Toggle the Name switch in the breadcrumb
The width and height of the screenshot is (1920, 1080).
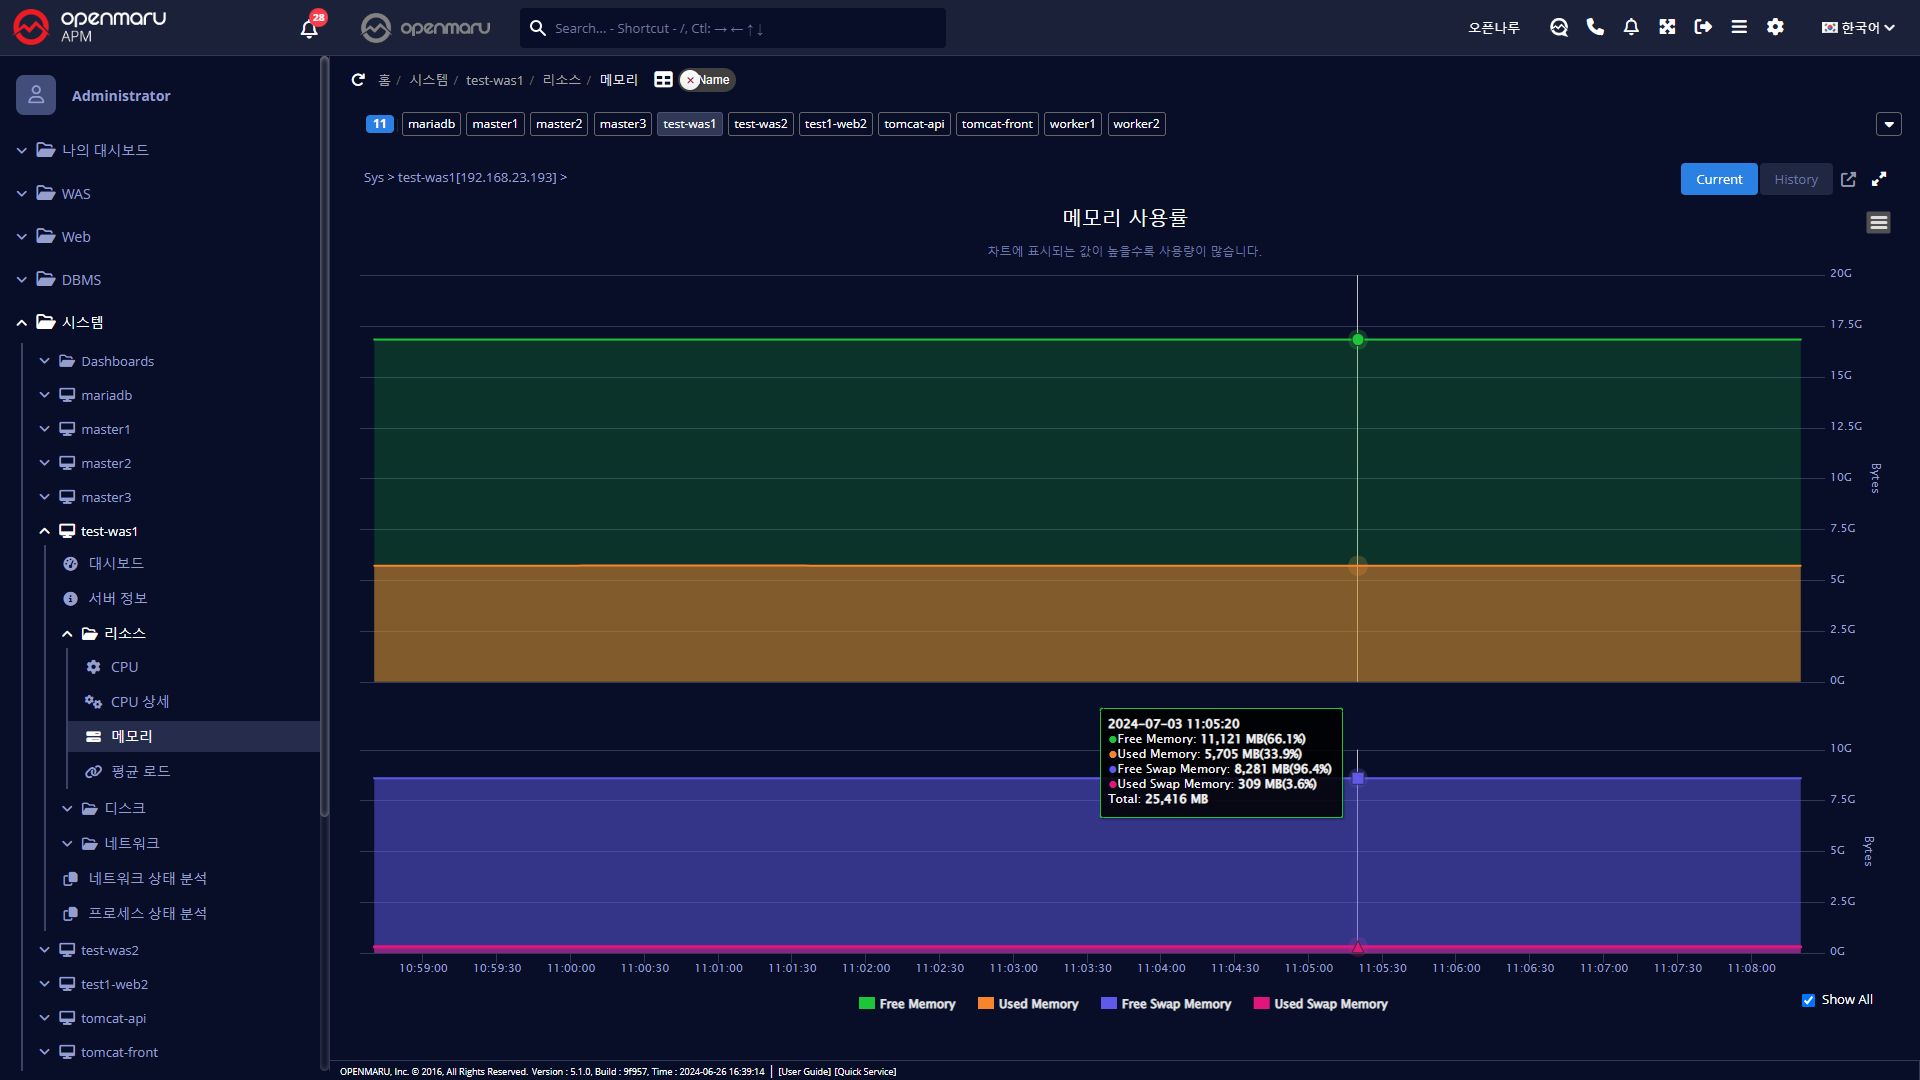[706, 80]
